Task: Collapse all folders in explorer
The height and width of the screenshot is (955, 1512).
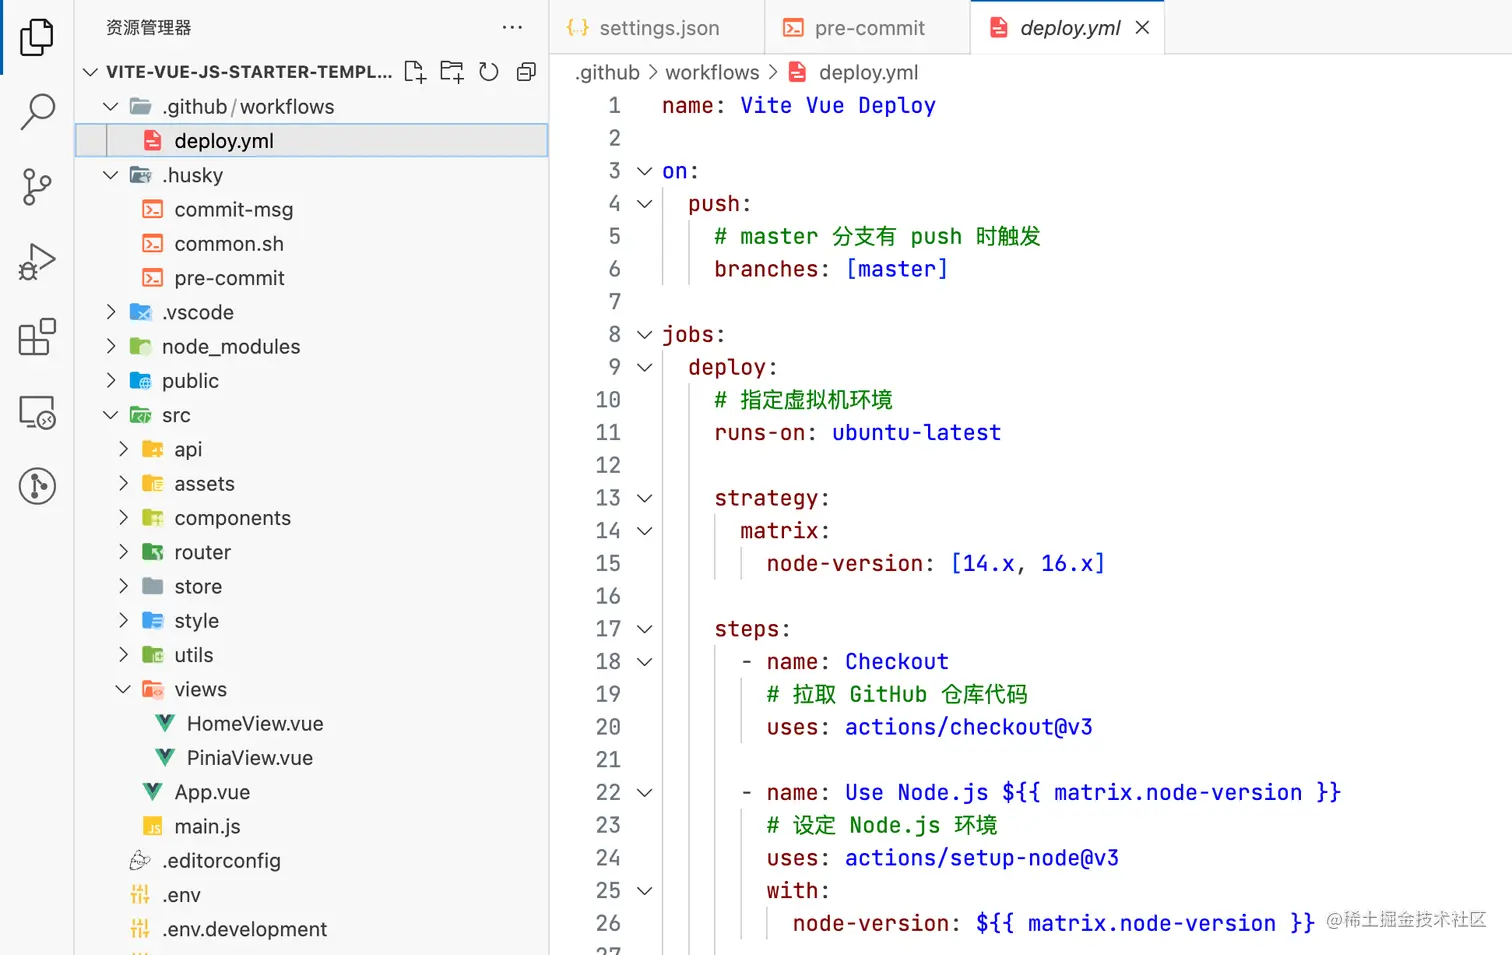Action: [x=526, y=72]
